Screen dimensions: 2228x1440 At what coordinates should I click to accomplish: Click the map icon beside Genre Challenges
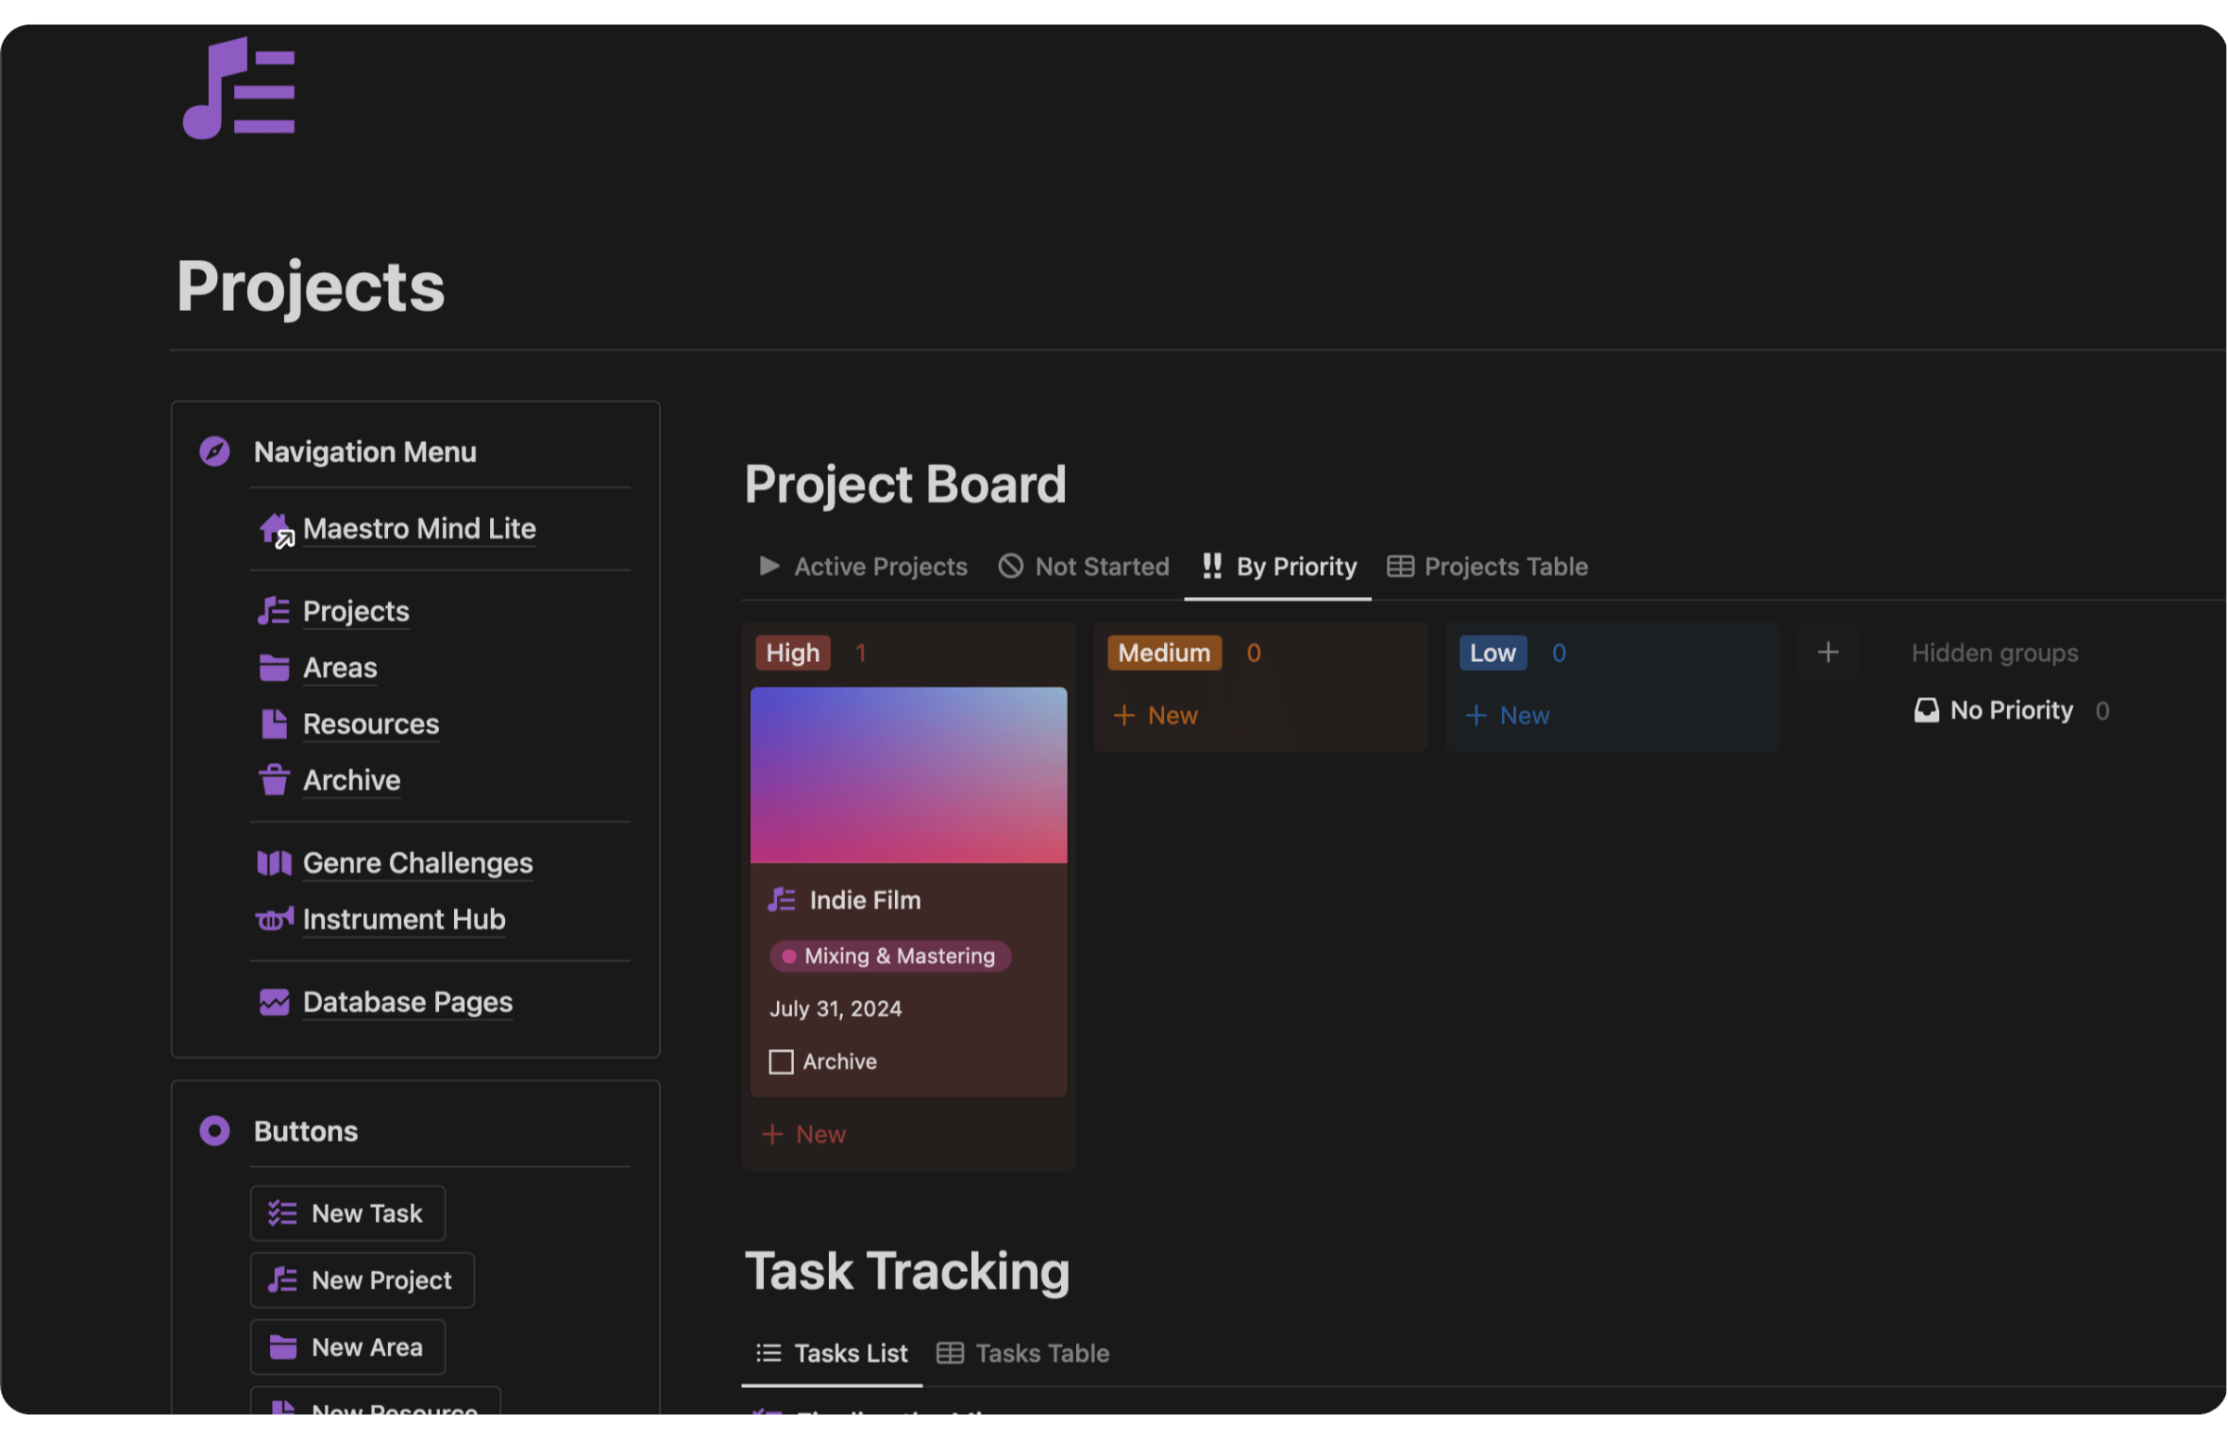point(274,863)
